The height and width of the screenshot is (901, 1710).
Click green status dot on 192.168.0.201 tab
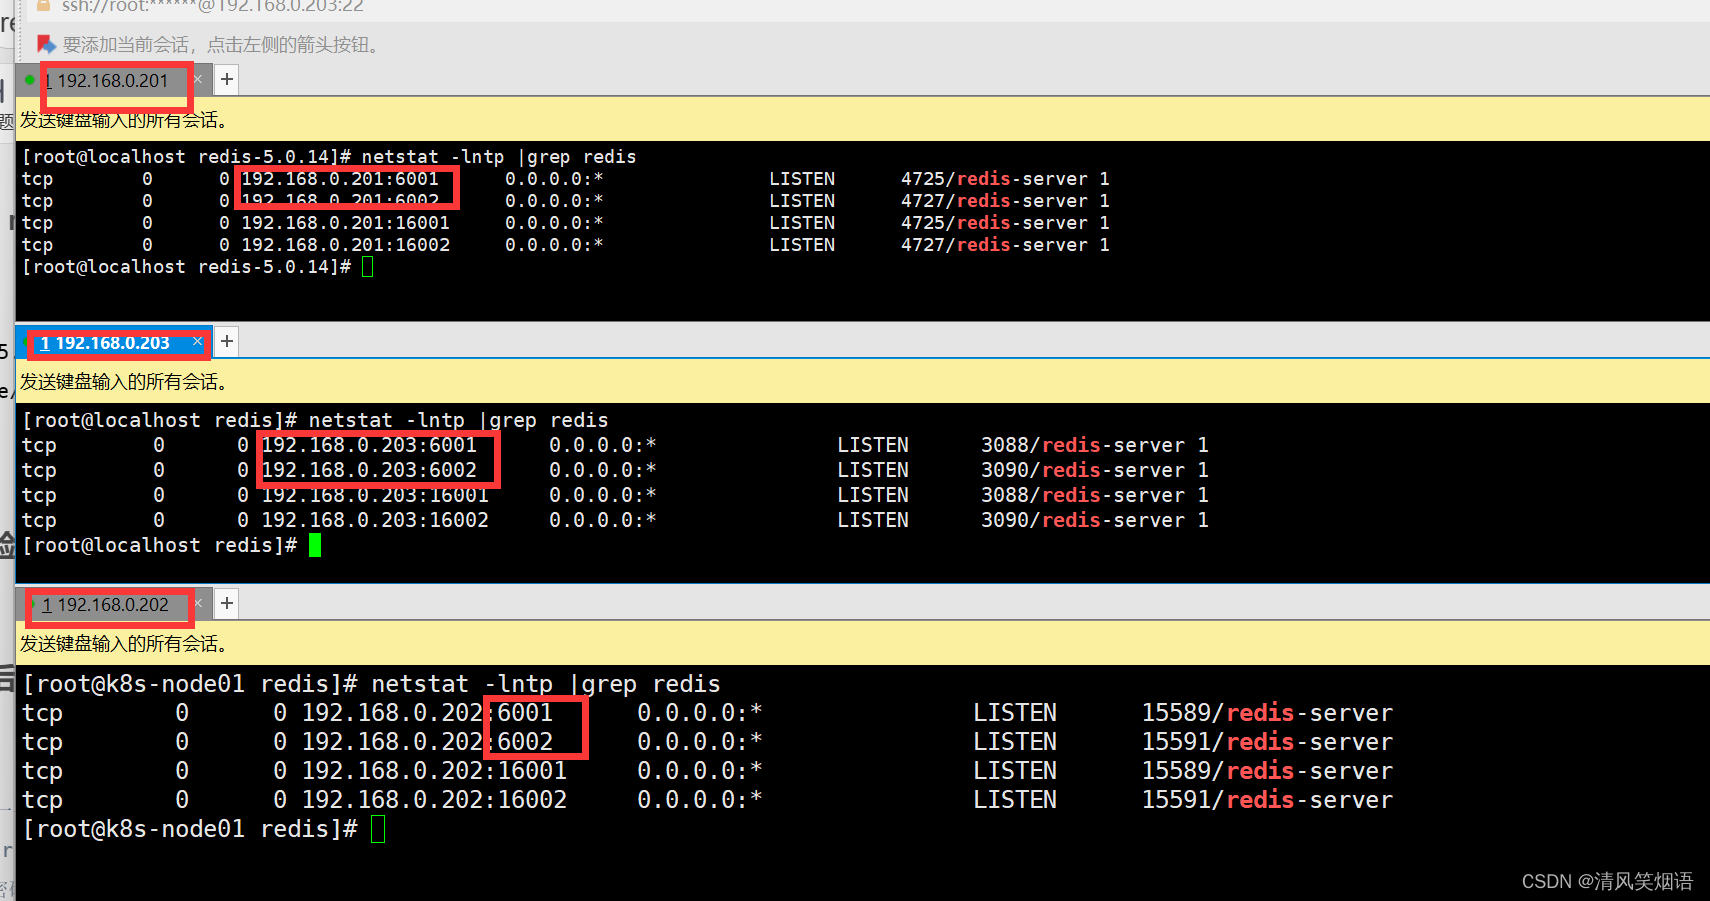coord(30,80)
